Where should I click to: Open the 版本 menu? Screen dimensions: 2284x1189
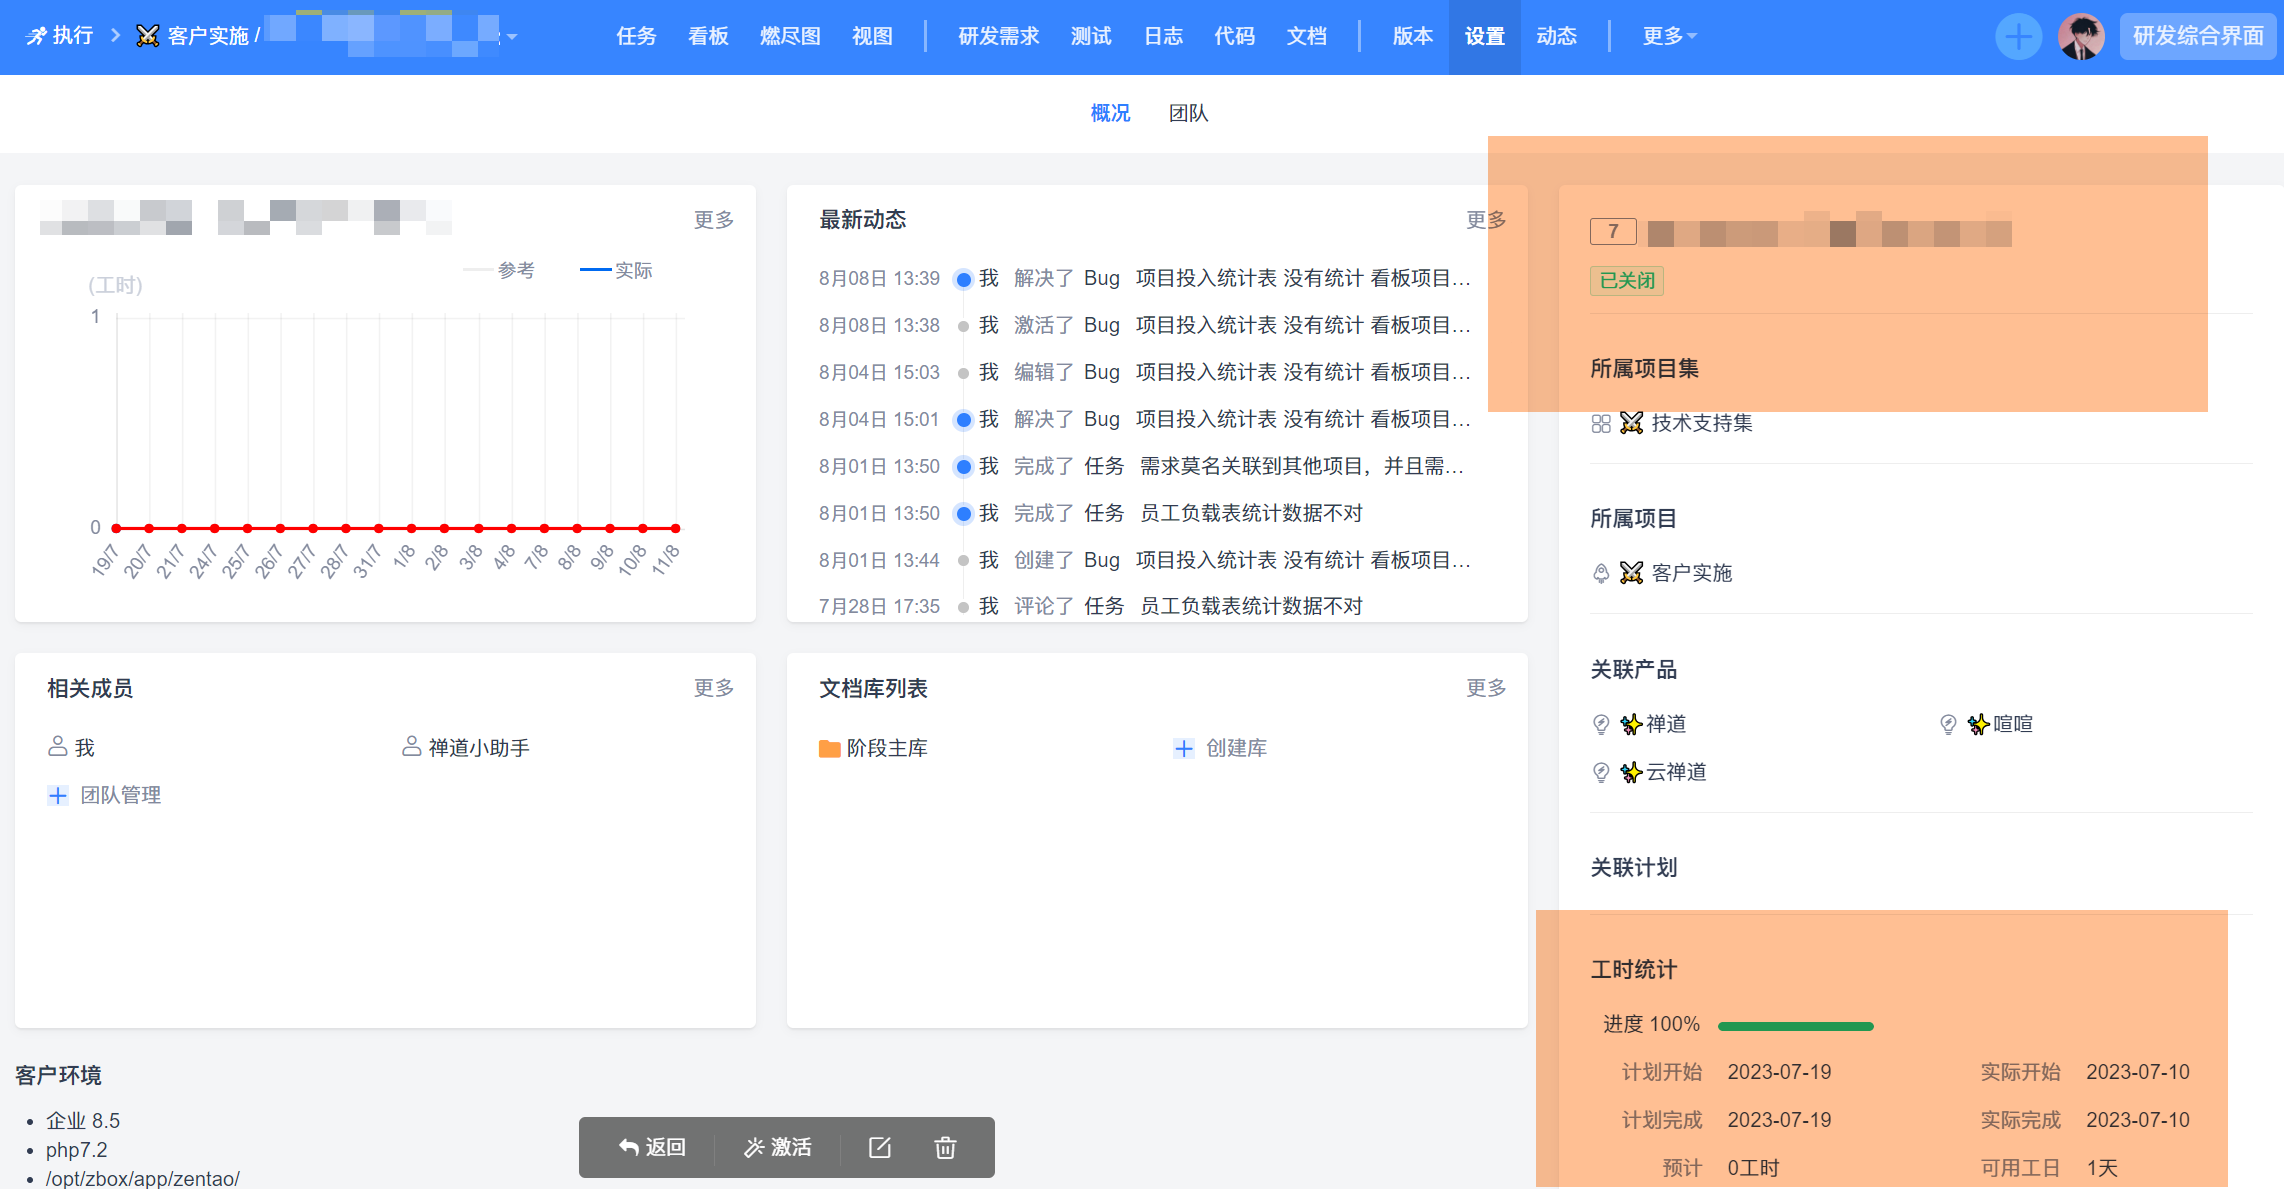(1413, 37)
